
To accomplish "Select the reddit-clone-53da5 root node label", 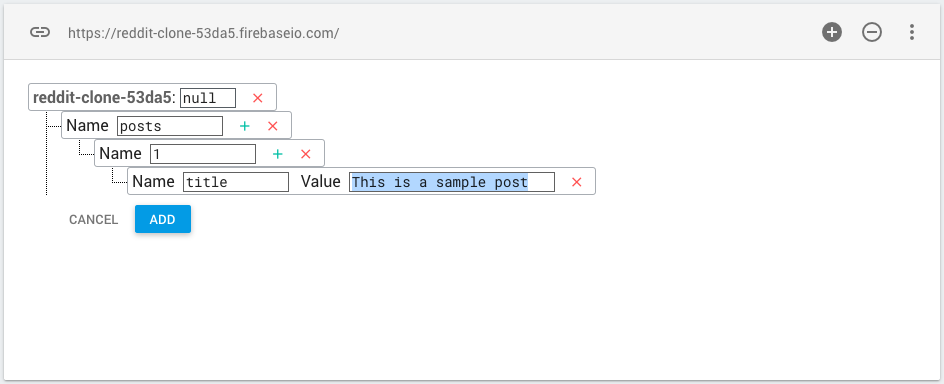I will 104,98.
